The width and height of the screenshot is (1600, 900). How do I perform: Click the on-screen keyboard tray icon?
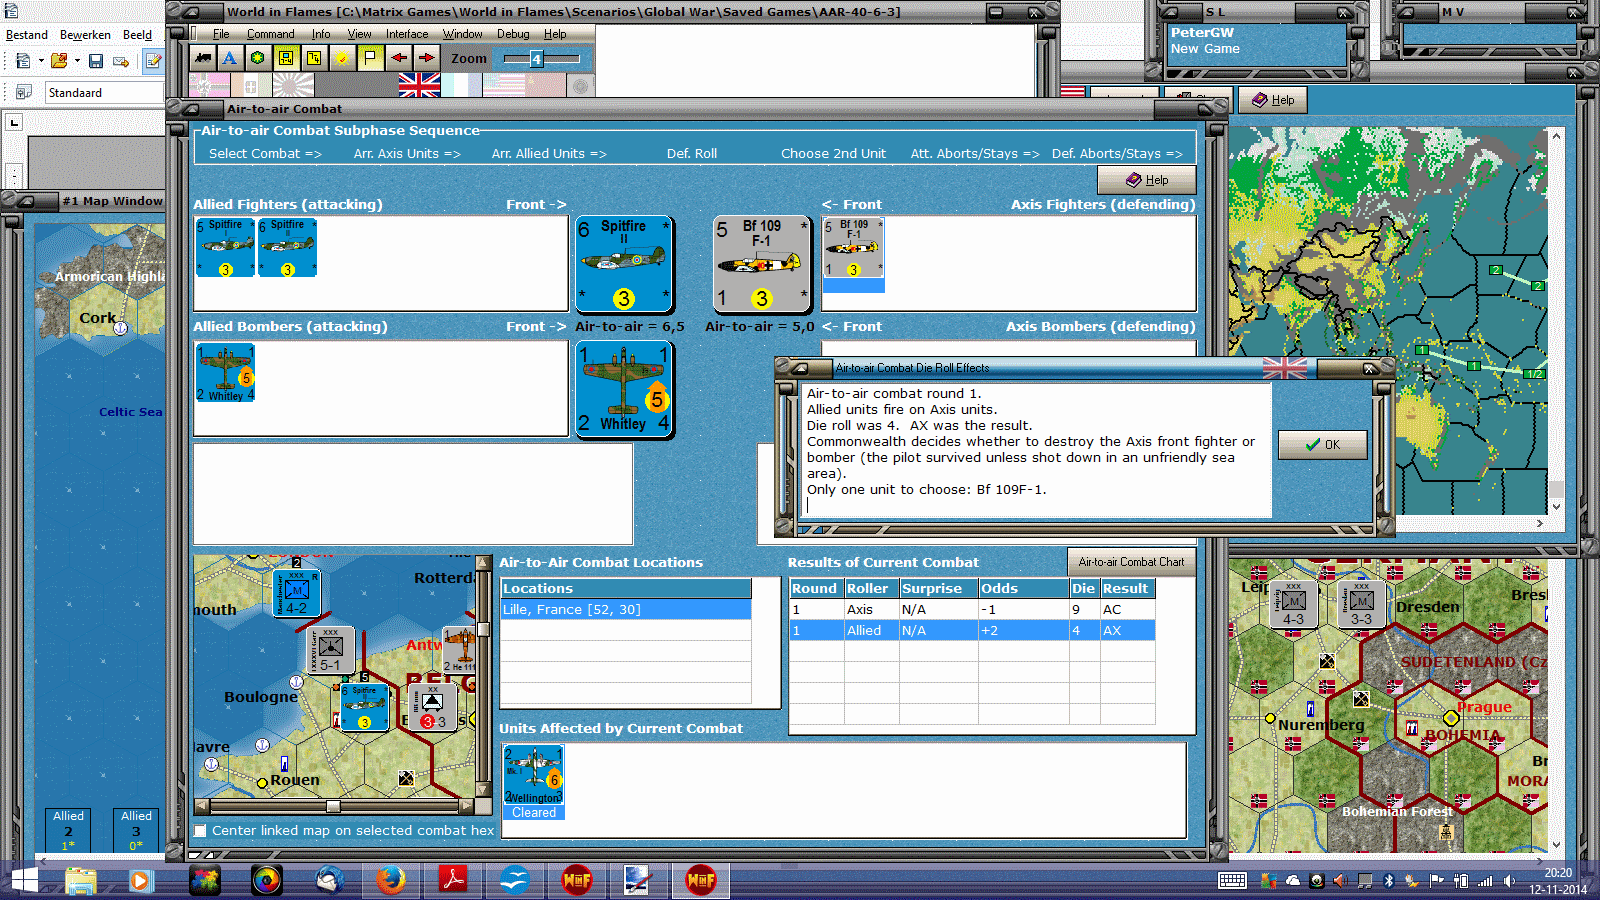coord(1232,881)
